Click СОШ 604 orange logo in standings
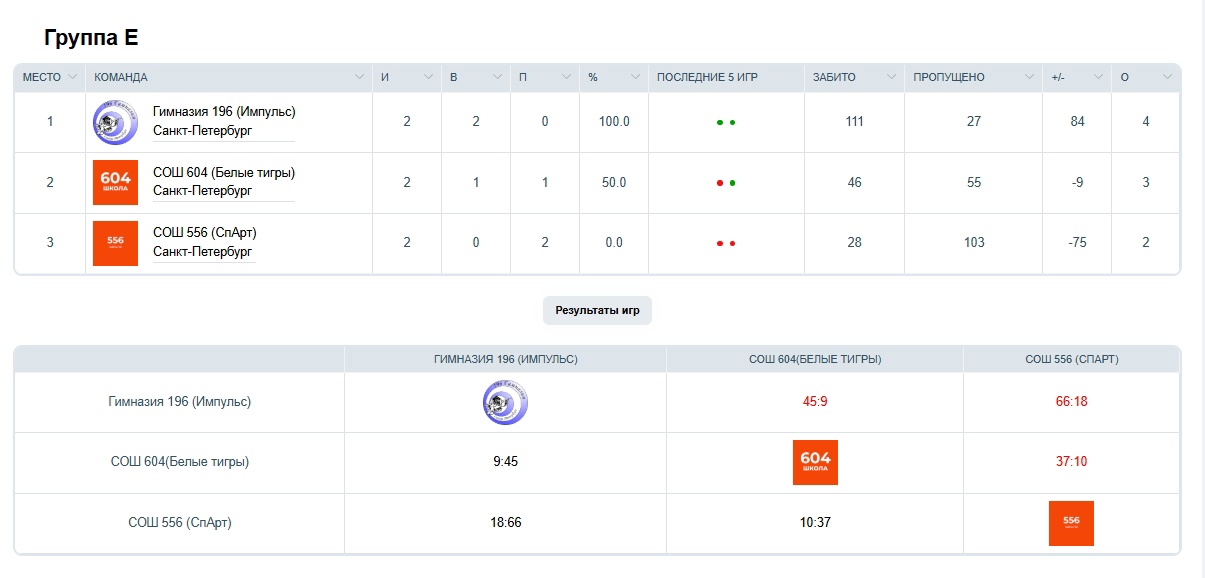This screenshot has height=578, width=1205. click(x=115, y=182)
